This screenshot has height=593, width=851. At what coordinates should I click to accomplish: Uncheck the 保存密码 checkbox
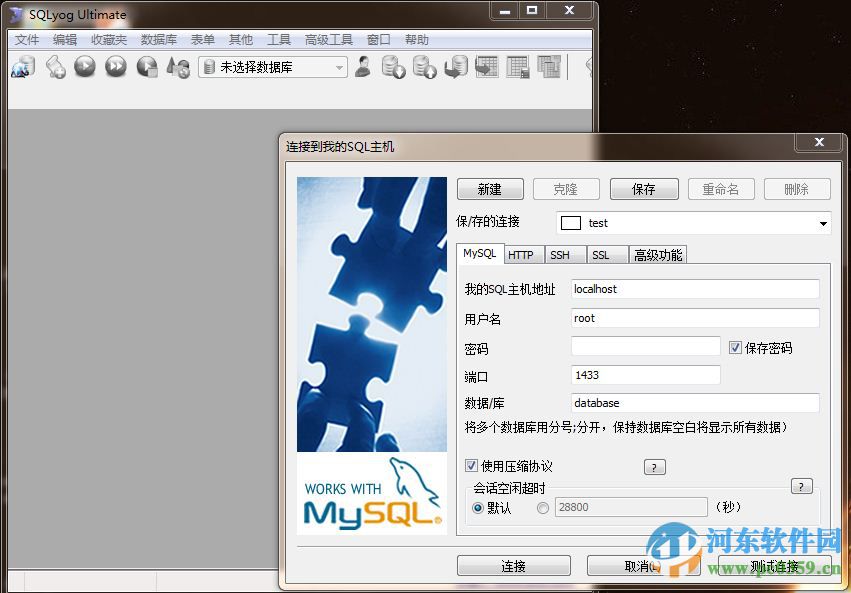point(737,346)
